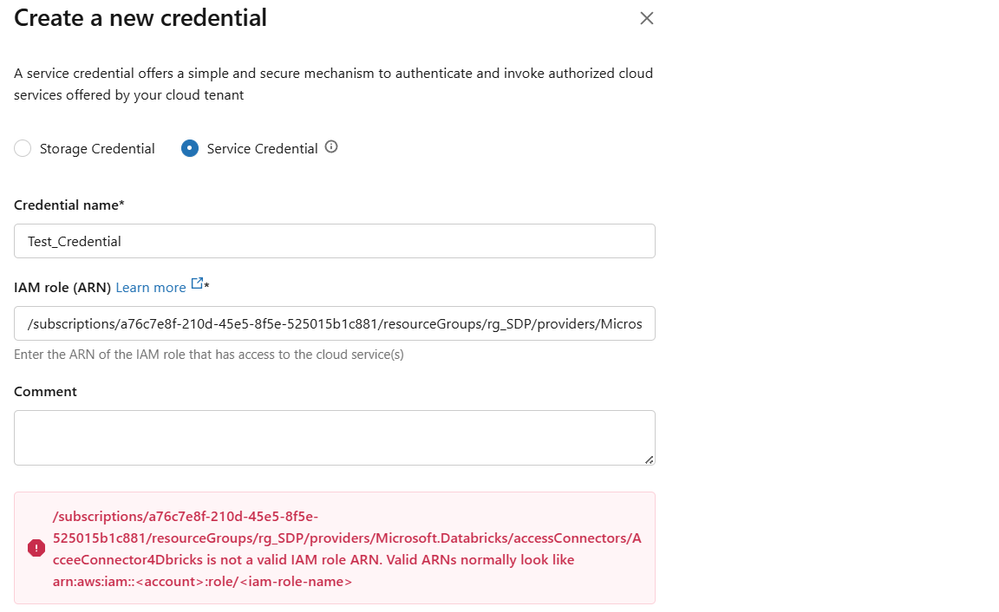999x612 pixels.
Task: Click the Comment text area
Action: click(334, 436)
